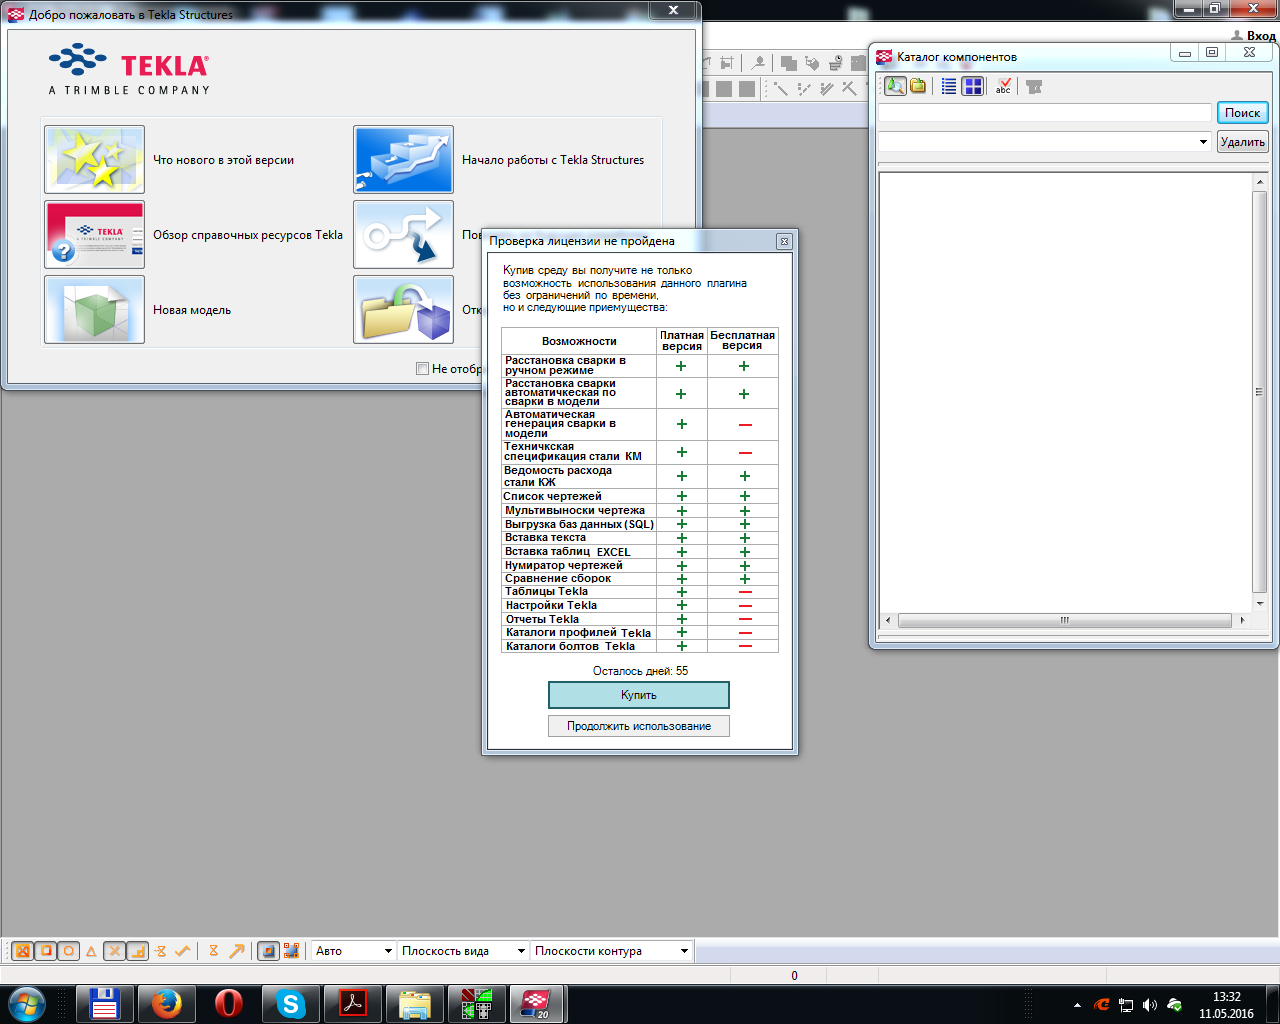Toggle the 'Не отображать' checkbox in welcome dialog
Screen dimensions: 1280x1024
[x=422, y=369]
